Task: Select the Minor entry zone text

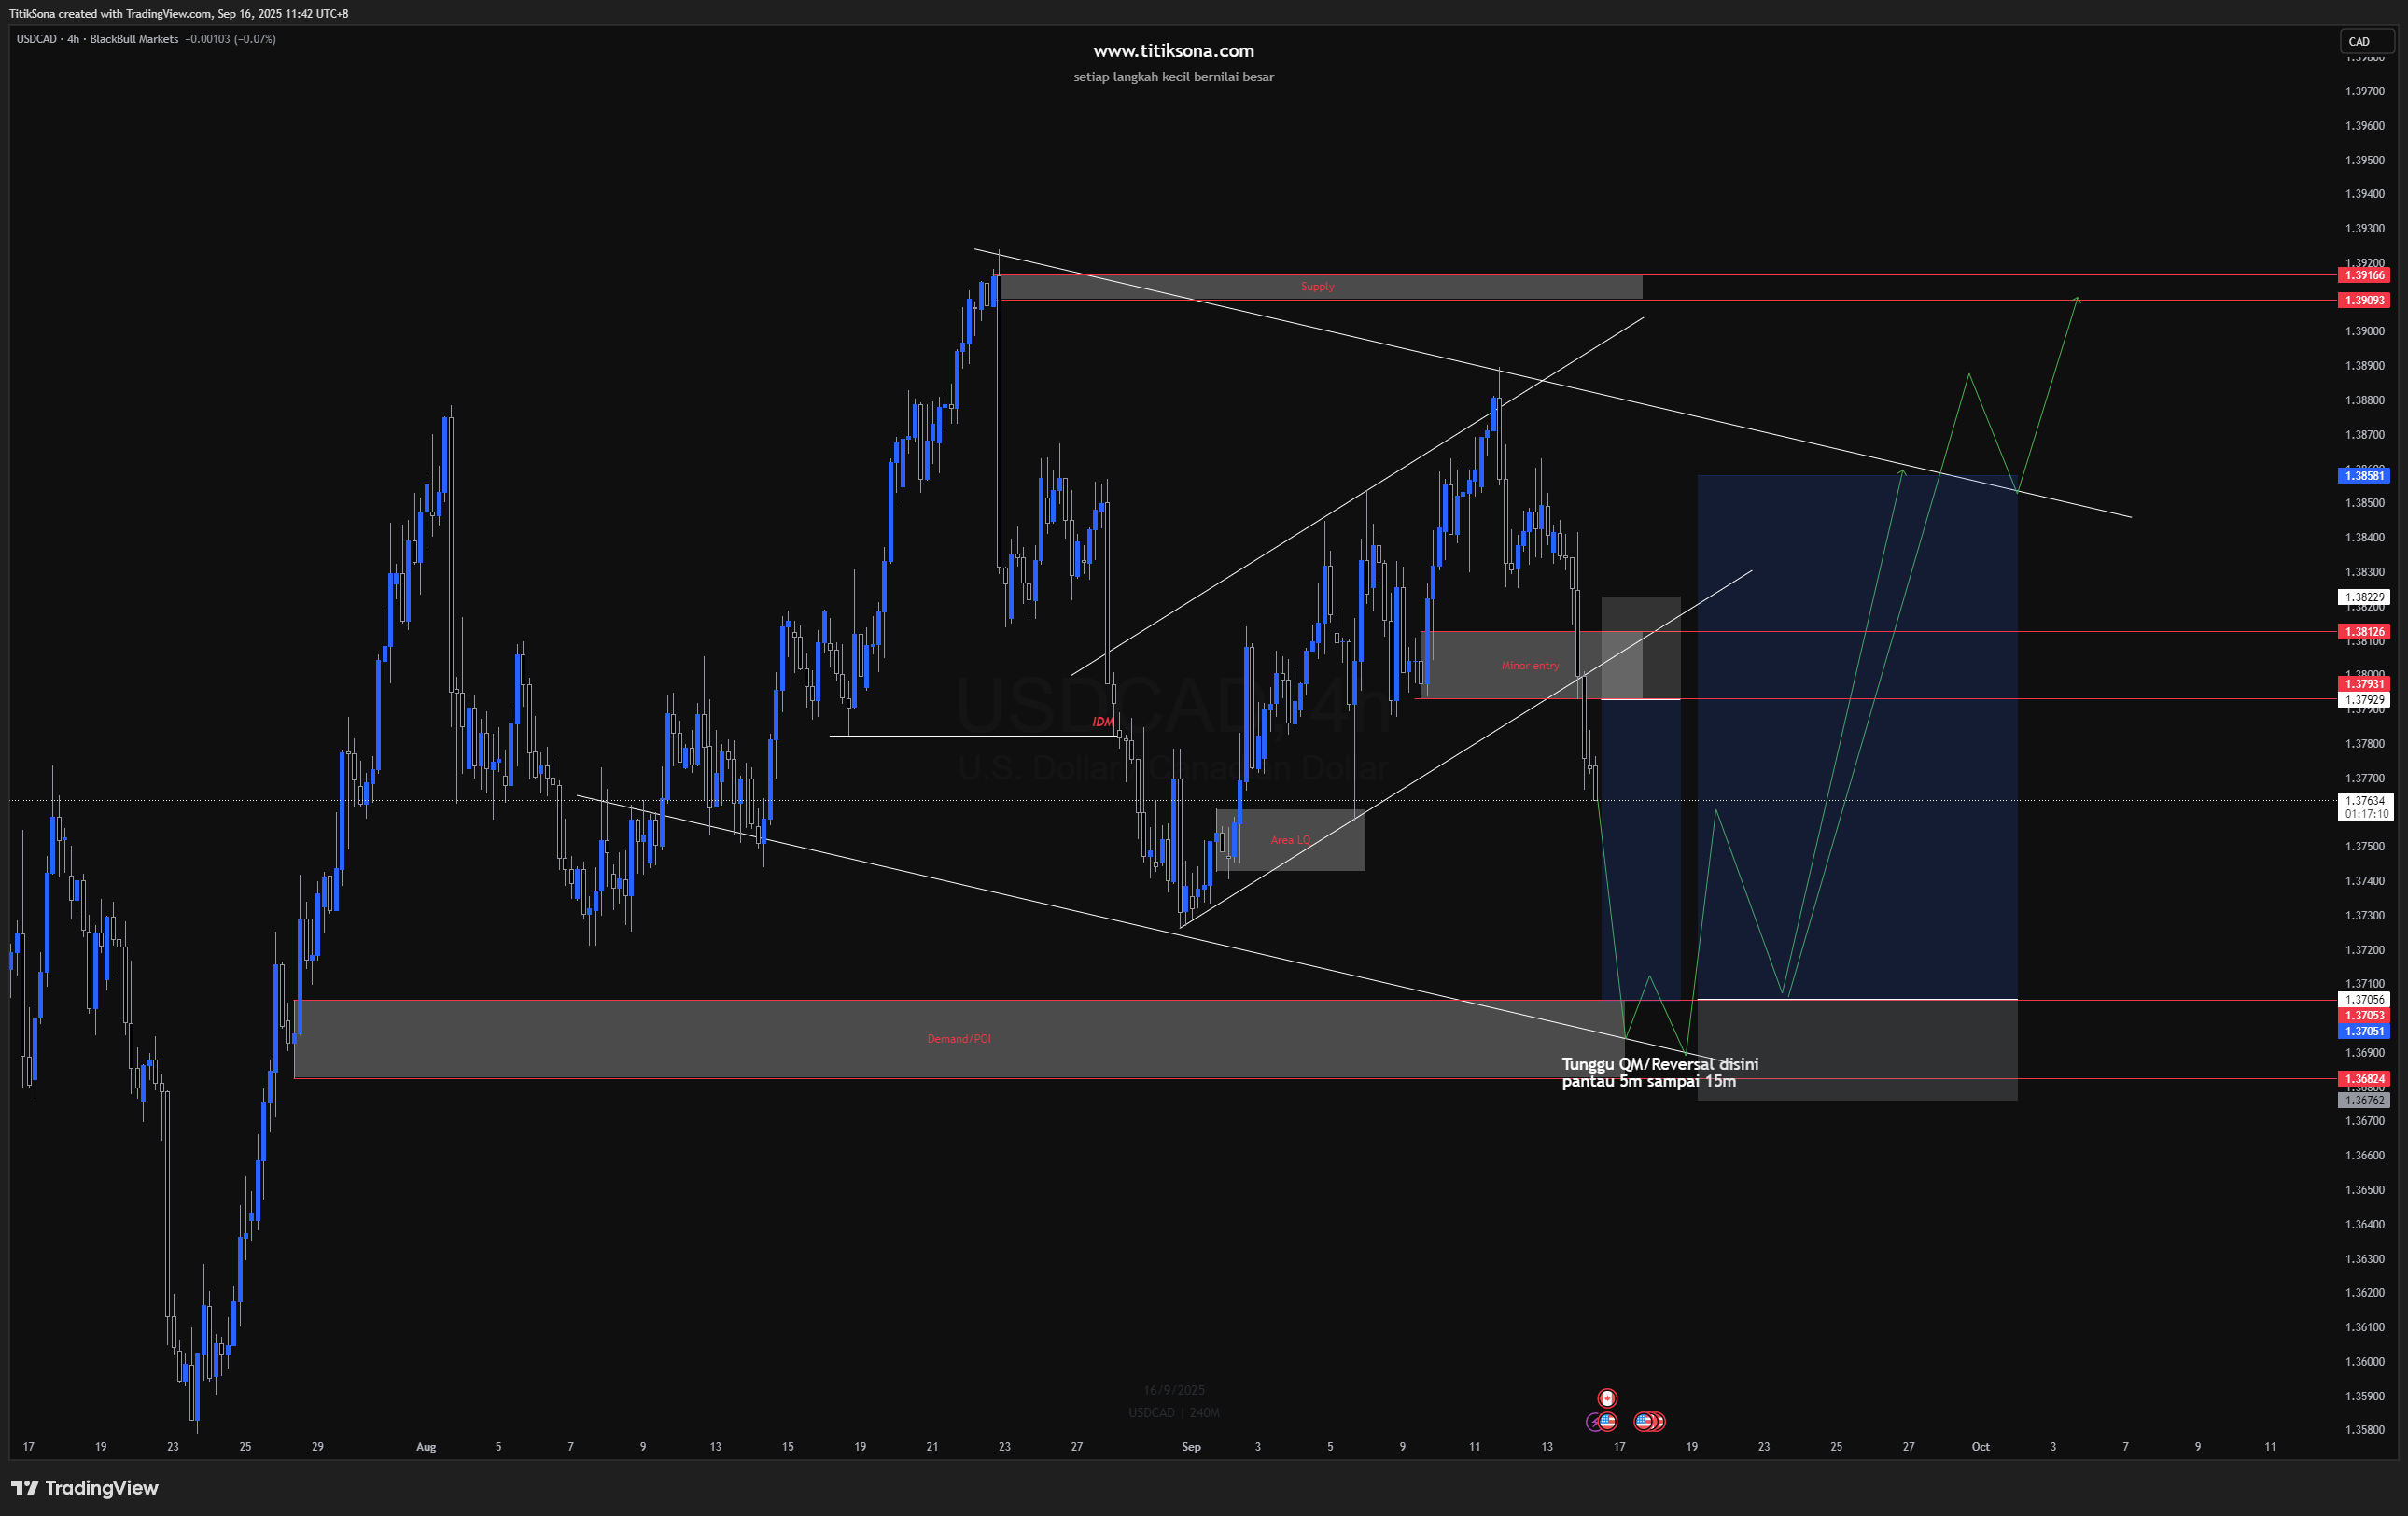Action: pyautogui.click(x=1529, y=666)
